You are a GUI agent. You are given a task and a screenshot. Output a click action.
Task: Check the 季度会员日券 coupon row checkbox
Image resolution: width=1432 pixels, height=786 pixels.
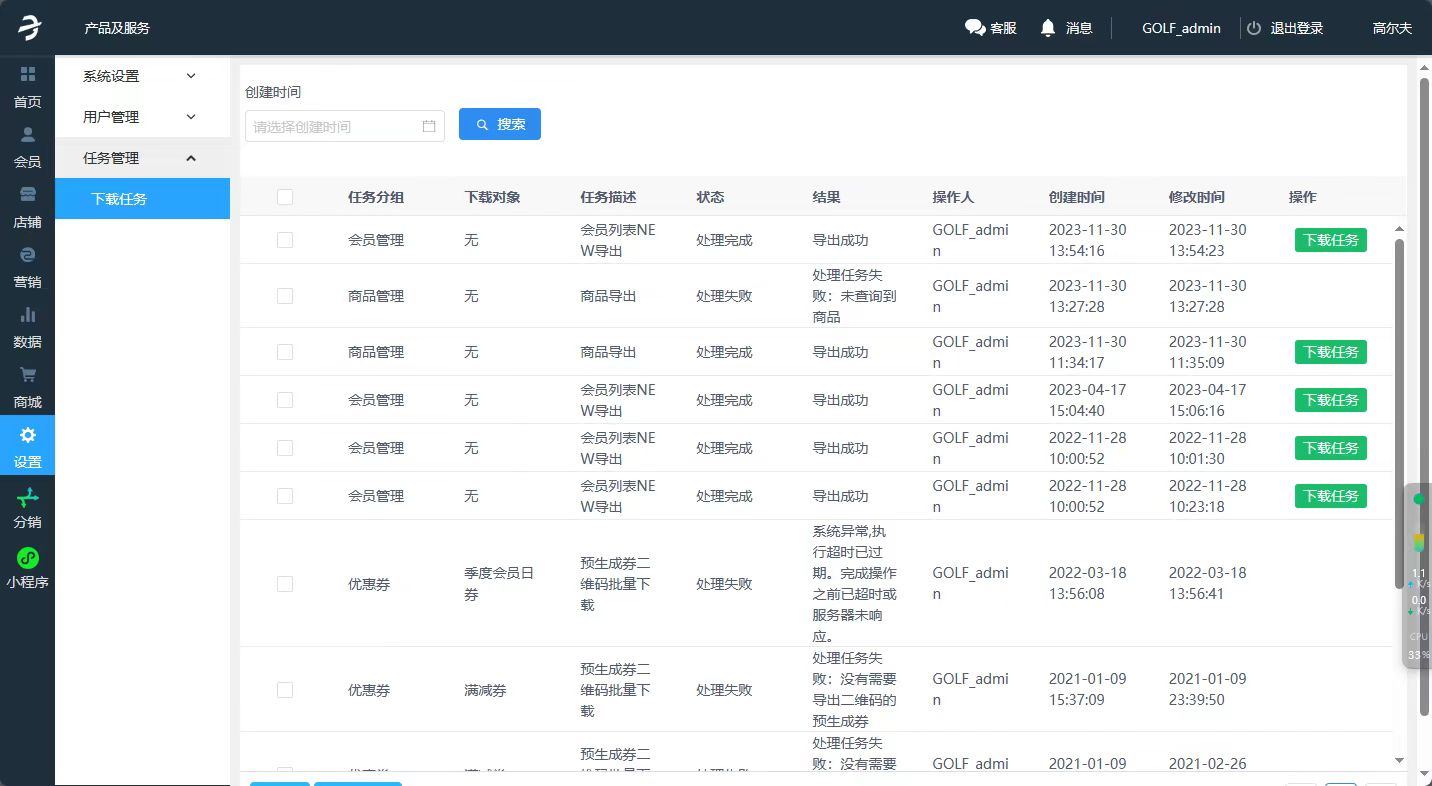coord(285,584)
